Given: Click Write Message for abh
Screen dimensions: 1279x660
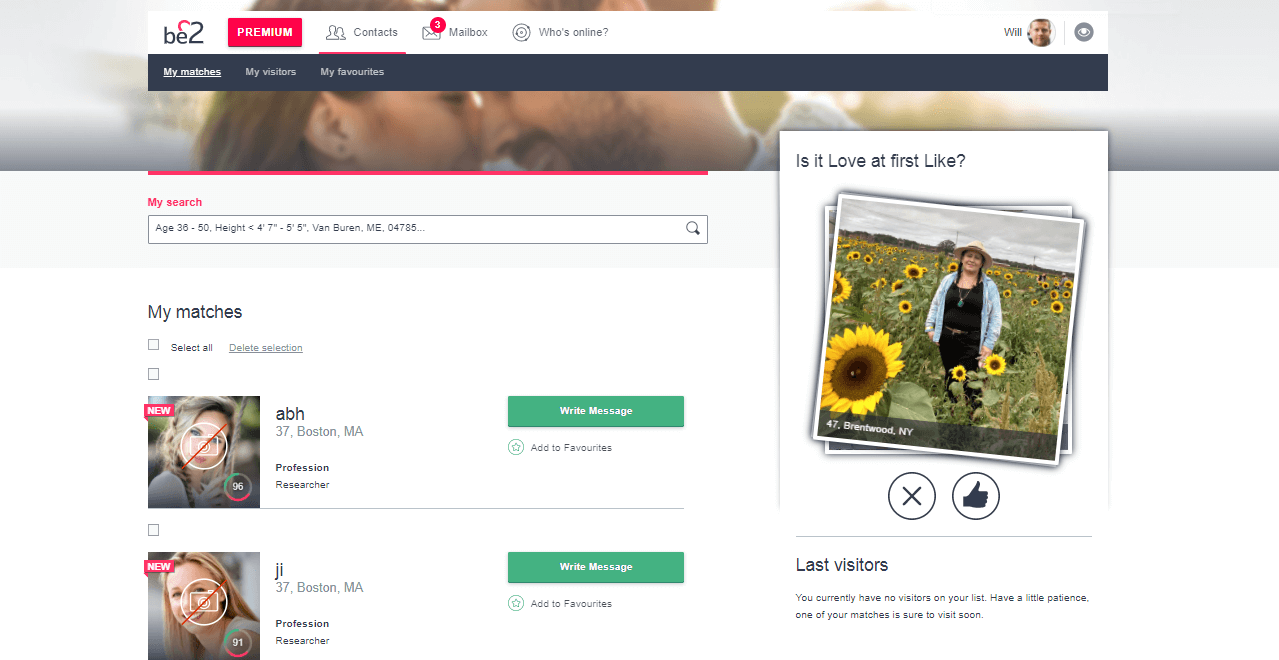Looking at the screenshot, I should click(x=596, y=411).
